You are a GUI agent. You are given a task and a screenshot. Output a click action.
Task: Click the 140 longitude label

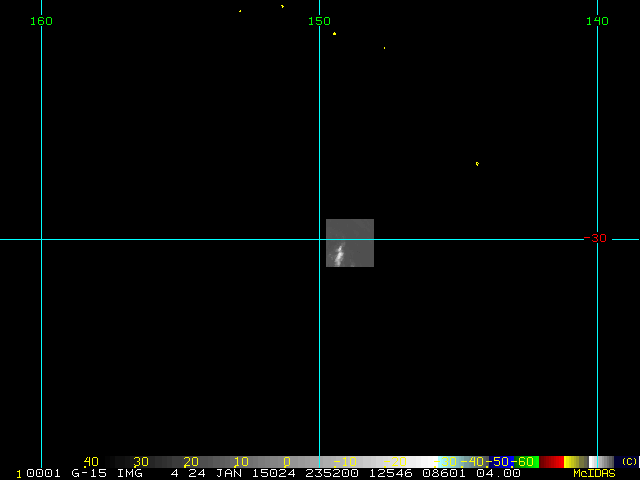597,21
